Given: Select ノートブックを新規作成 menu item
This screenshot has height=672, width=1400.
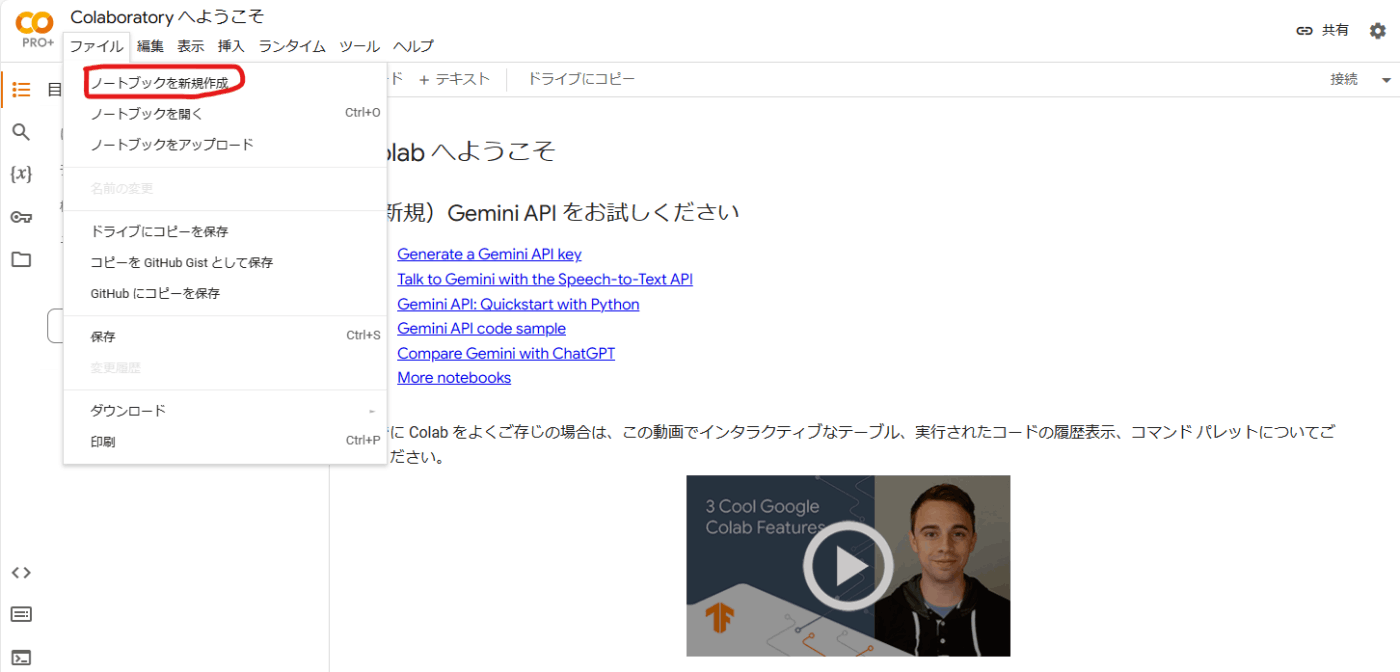Looking at the screenshot, I should coord(225,83).
